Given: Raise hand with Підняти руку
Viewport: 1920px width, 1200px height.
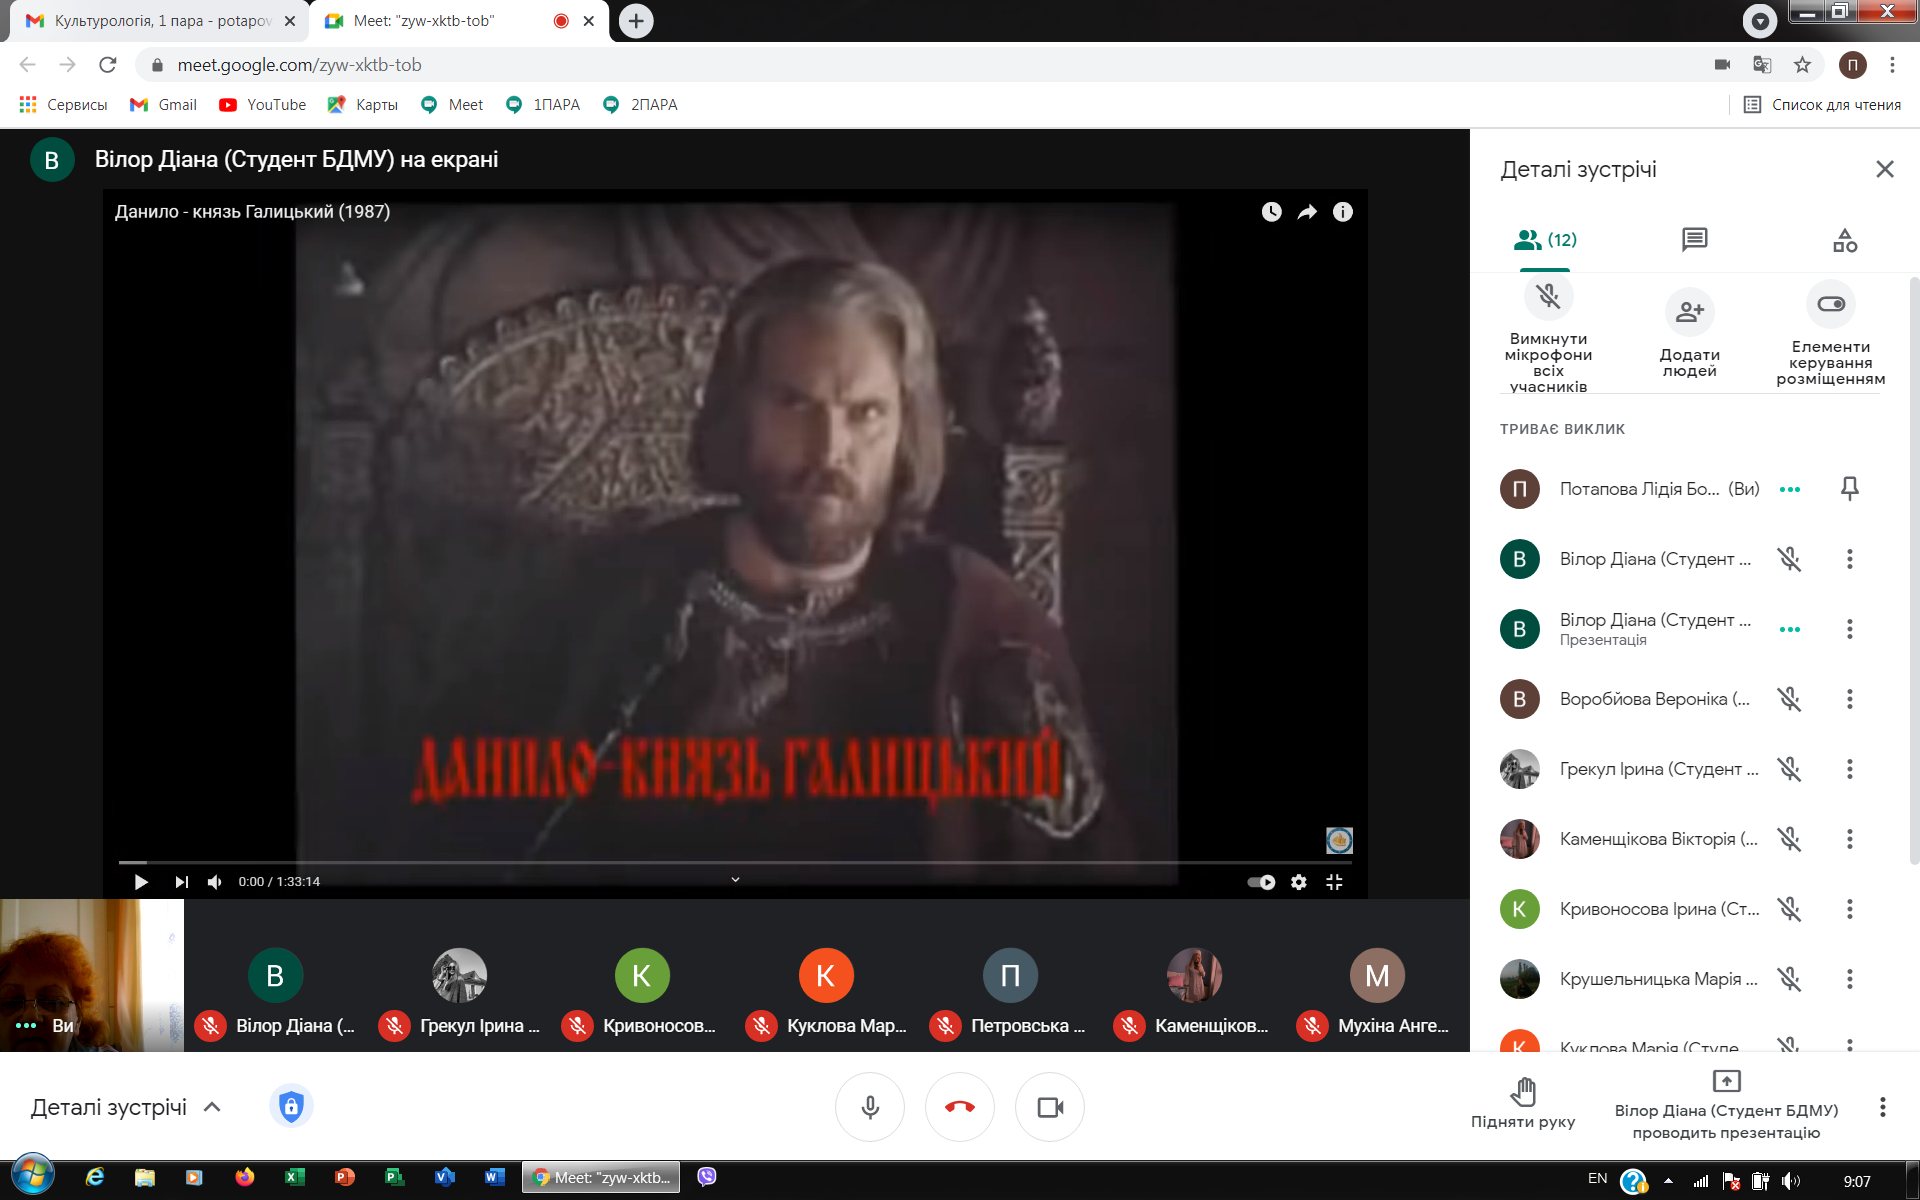Looking at the screenshot, I should pyautogui.click(x=1523, y=1104).
